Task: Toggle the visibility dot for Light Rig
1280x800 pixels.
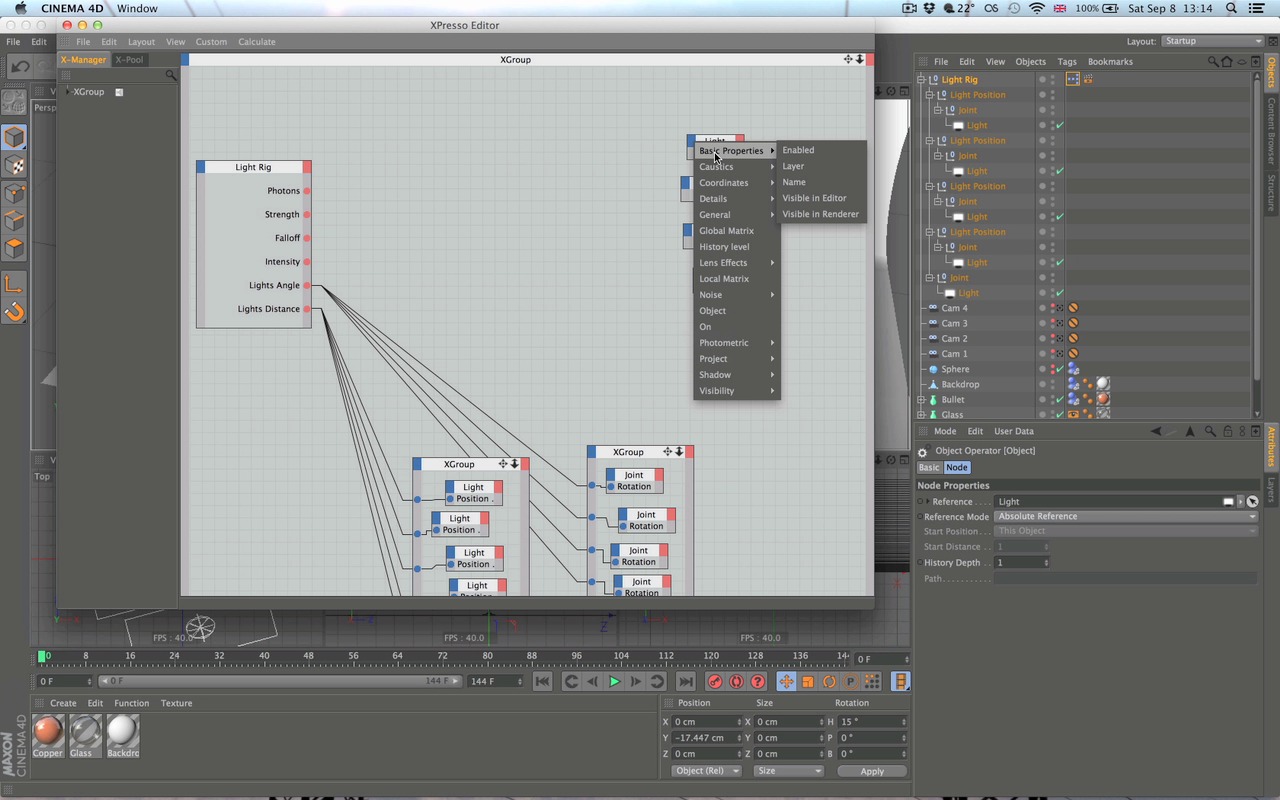Action: click(x=1042, y=77)
